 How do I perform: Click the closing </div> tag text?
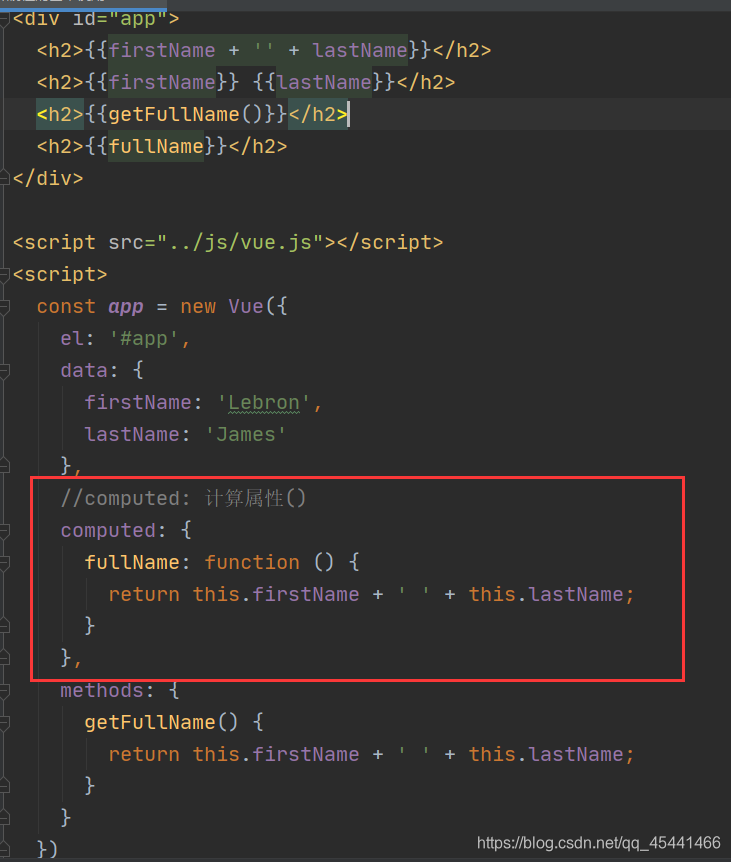pyautogui.click(x=48, y=178)
